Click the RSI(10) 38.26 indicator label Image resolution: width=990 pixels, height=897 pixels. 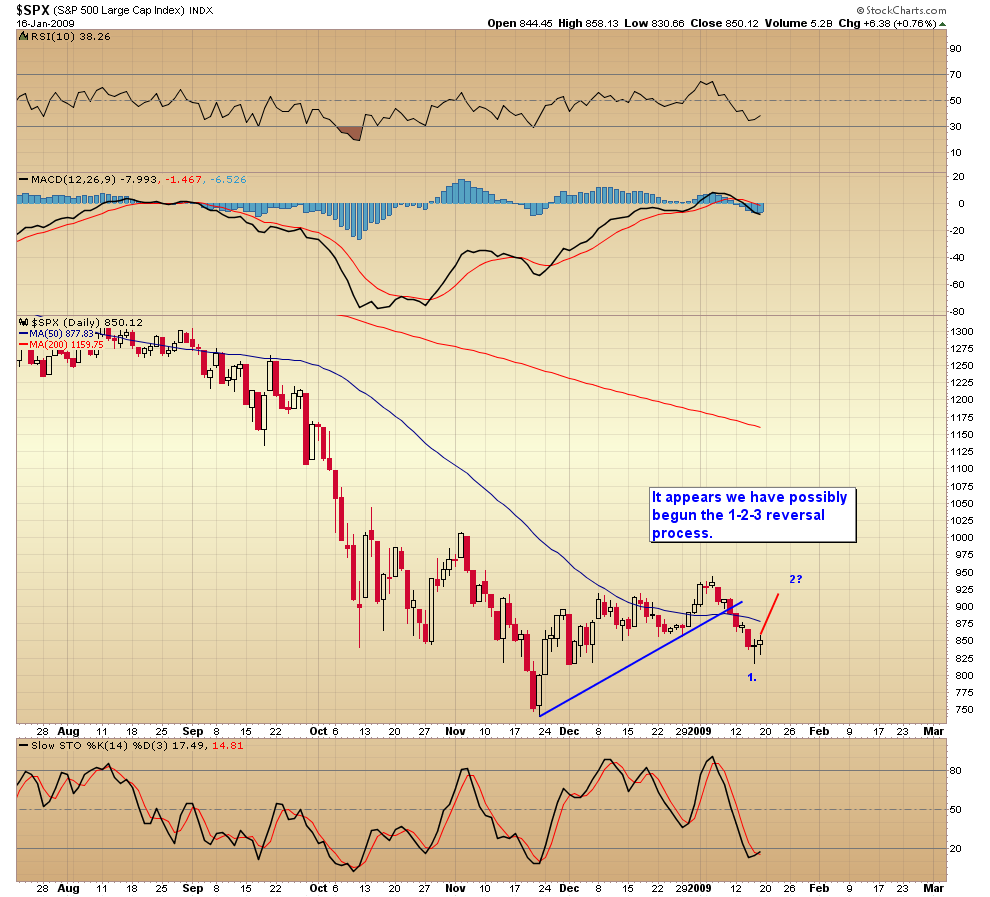click(71, 37)
